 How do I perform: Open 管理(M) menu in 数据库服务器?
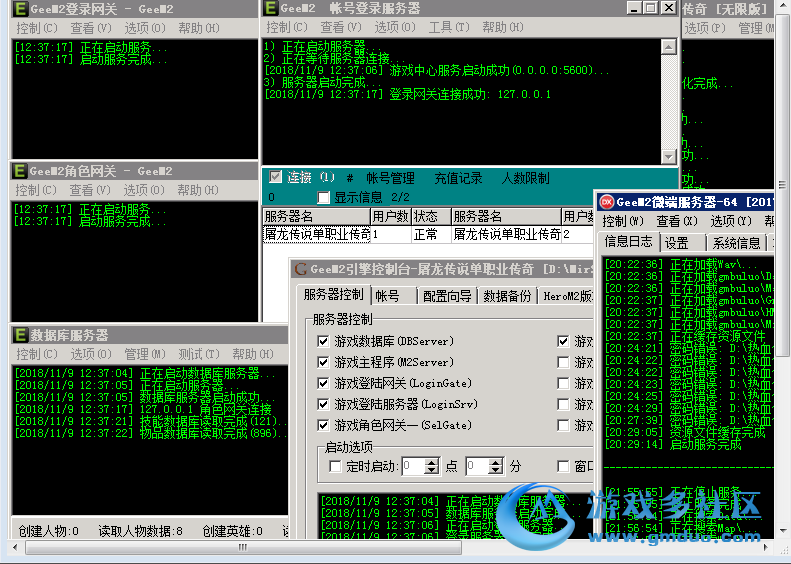pyautogui.click(x=145, y=354)
